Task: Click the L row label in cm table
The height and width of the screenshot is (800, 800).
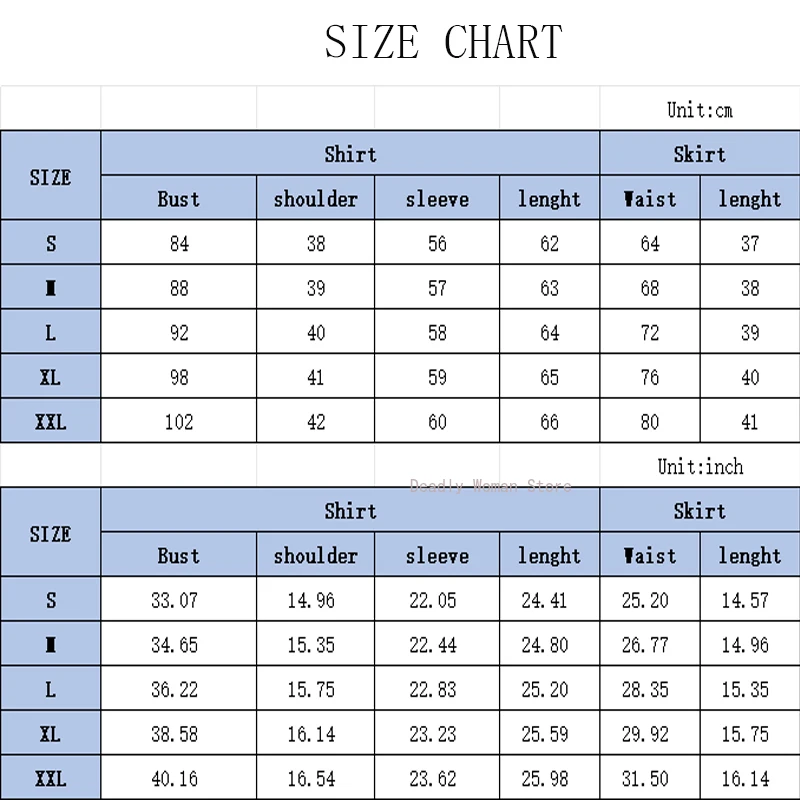Action: click(51, 333)
